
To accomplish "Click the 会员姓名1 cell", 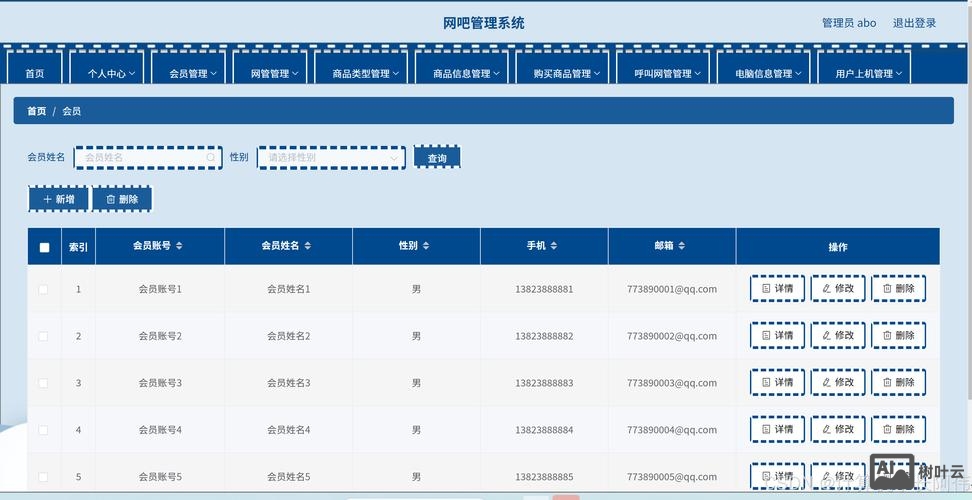I will [x=289, y=289].
